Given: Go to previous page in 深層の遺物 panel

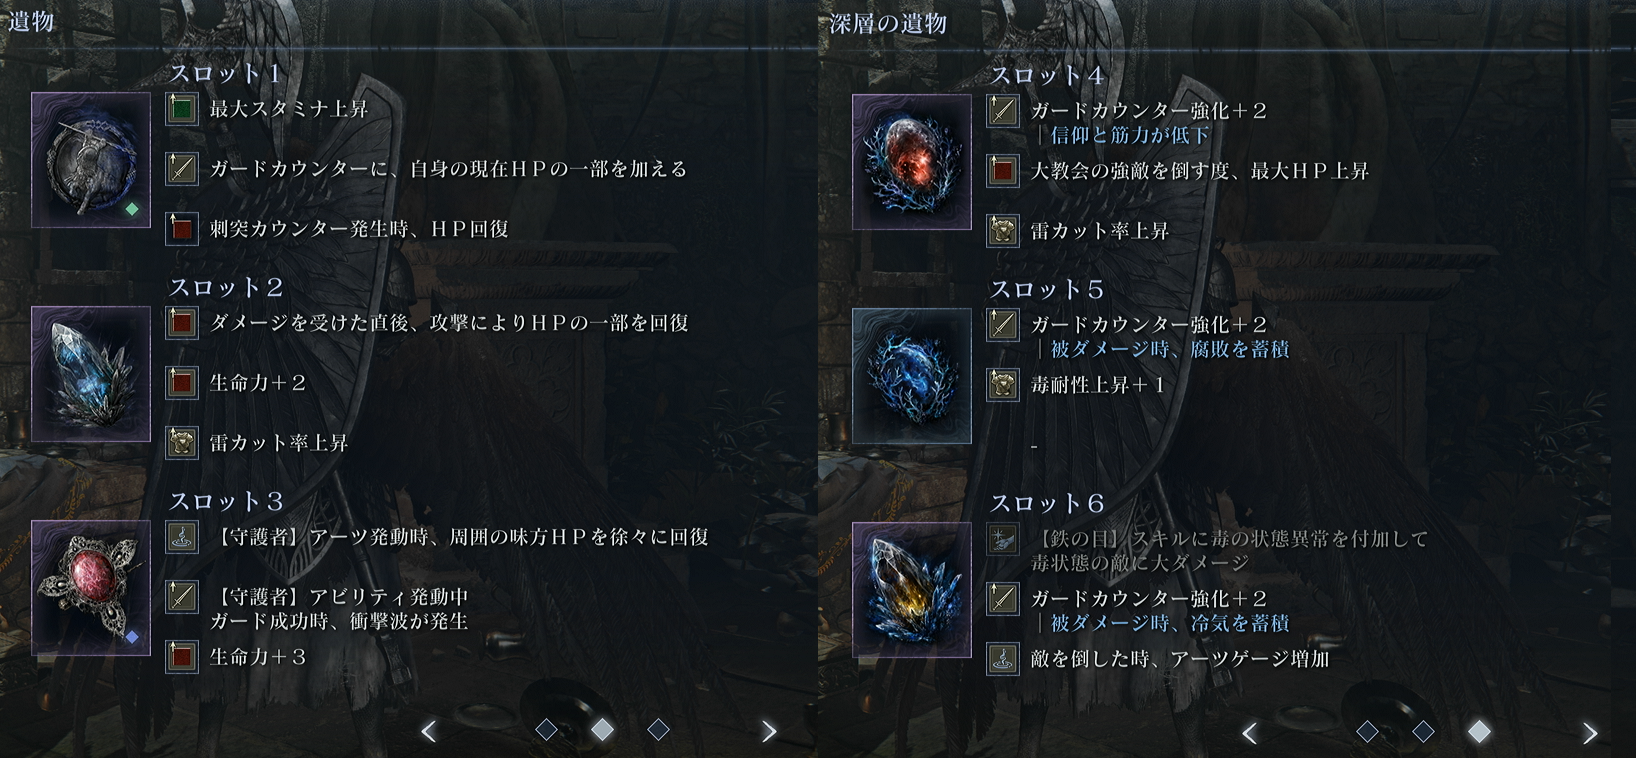Looking at the screenshot, I should (1249, 734).
